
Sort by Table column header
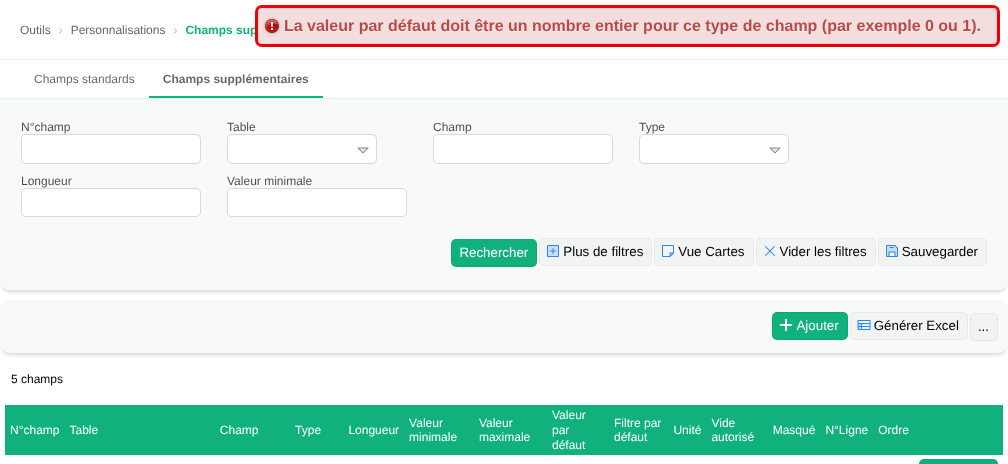[x=84, y=430]
